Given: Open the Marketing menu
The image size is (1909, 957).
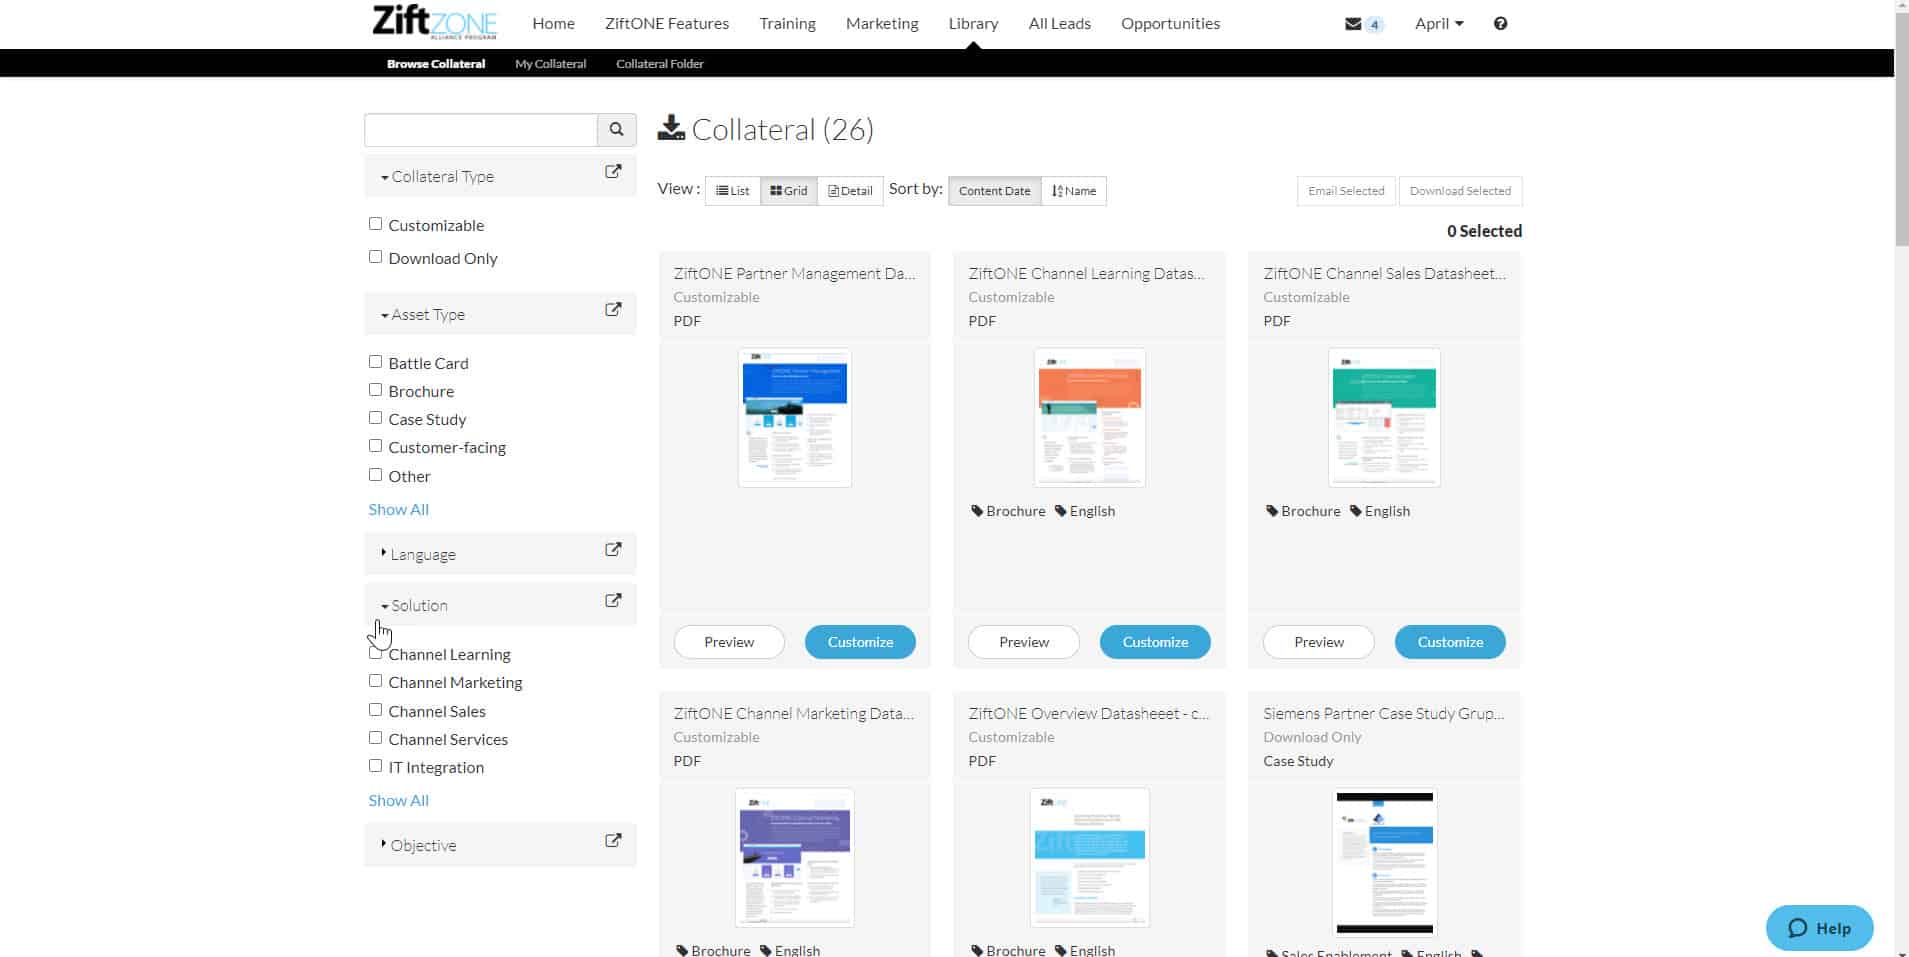Looking at the screenshot, I should coord(881,24).
